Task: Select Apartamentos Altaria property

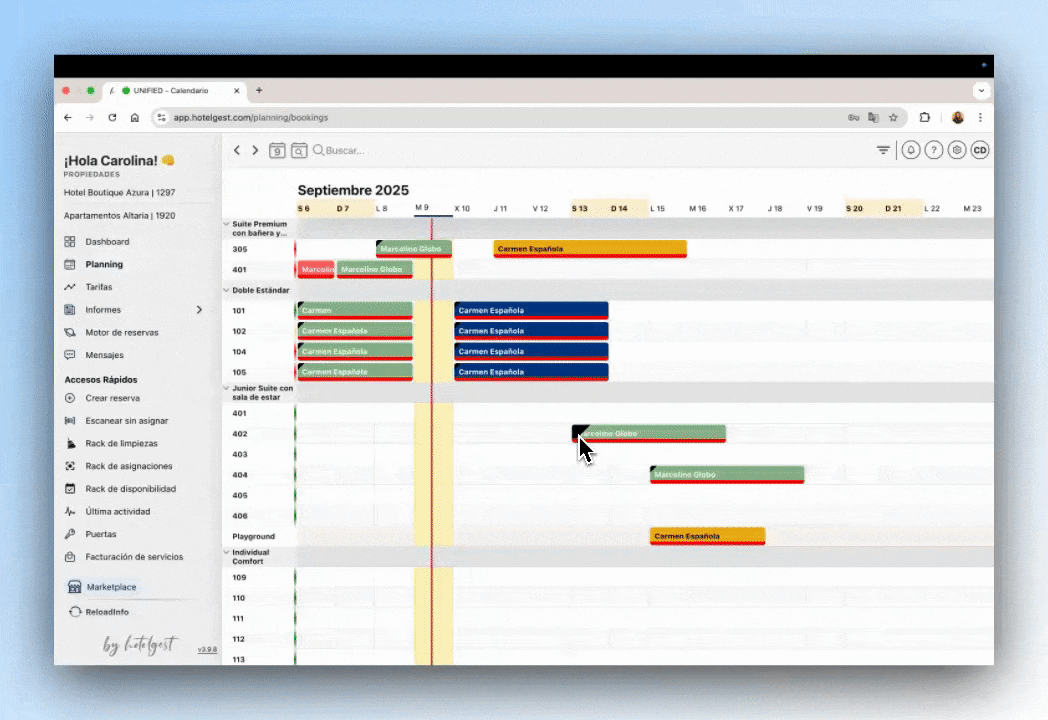Action: click(x=119, y=216)
